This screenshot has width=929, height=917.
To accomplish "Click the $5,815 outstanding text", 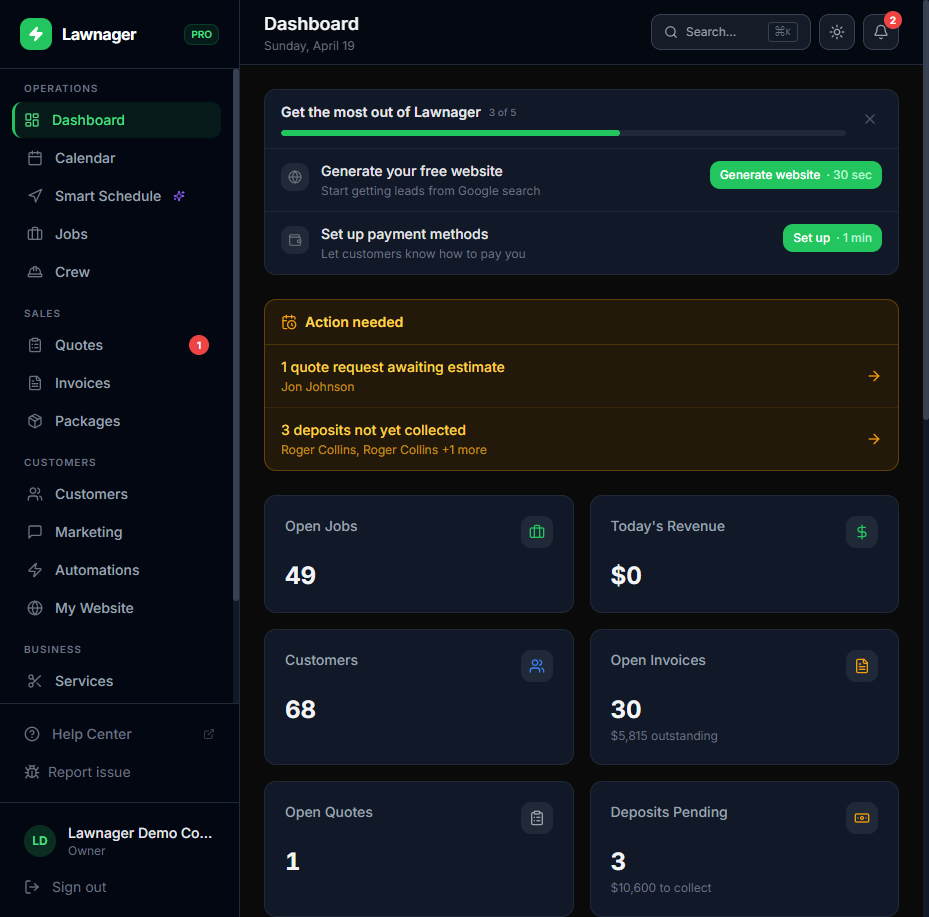I will [664, 736].
